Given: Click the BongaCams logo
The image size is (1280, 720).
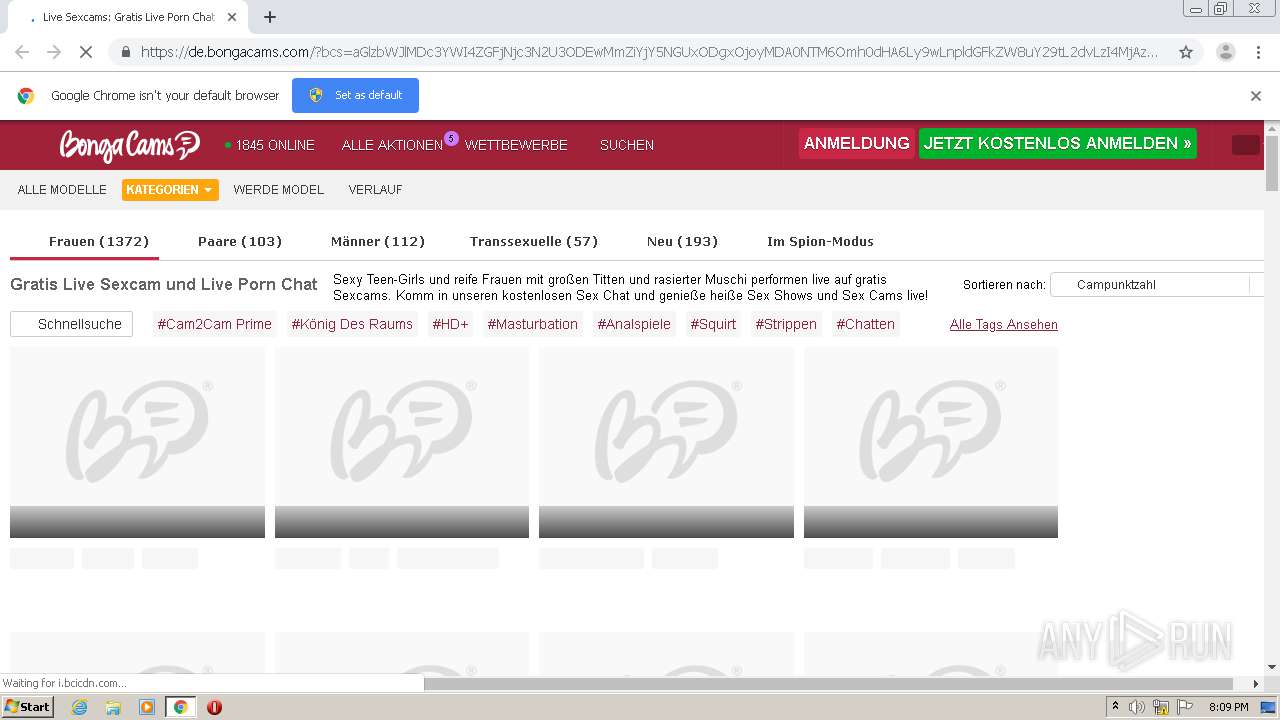Looking at the screenshot, I should 129,145.
